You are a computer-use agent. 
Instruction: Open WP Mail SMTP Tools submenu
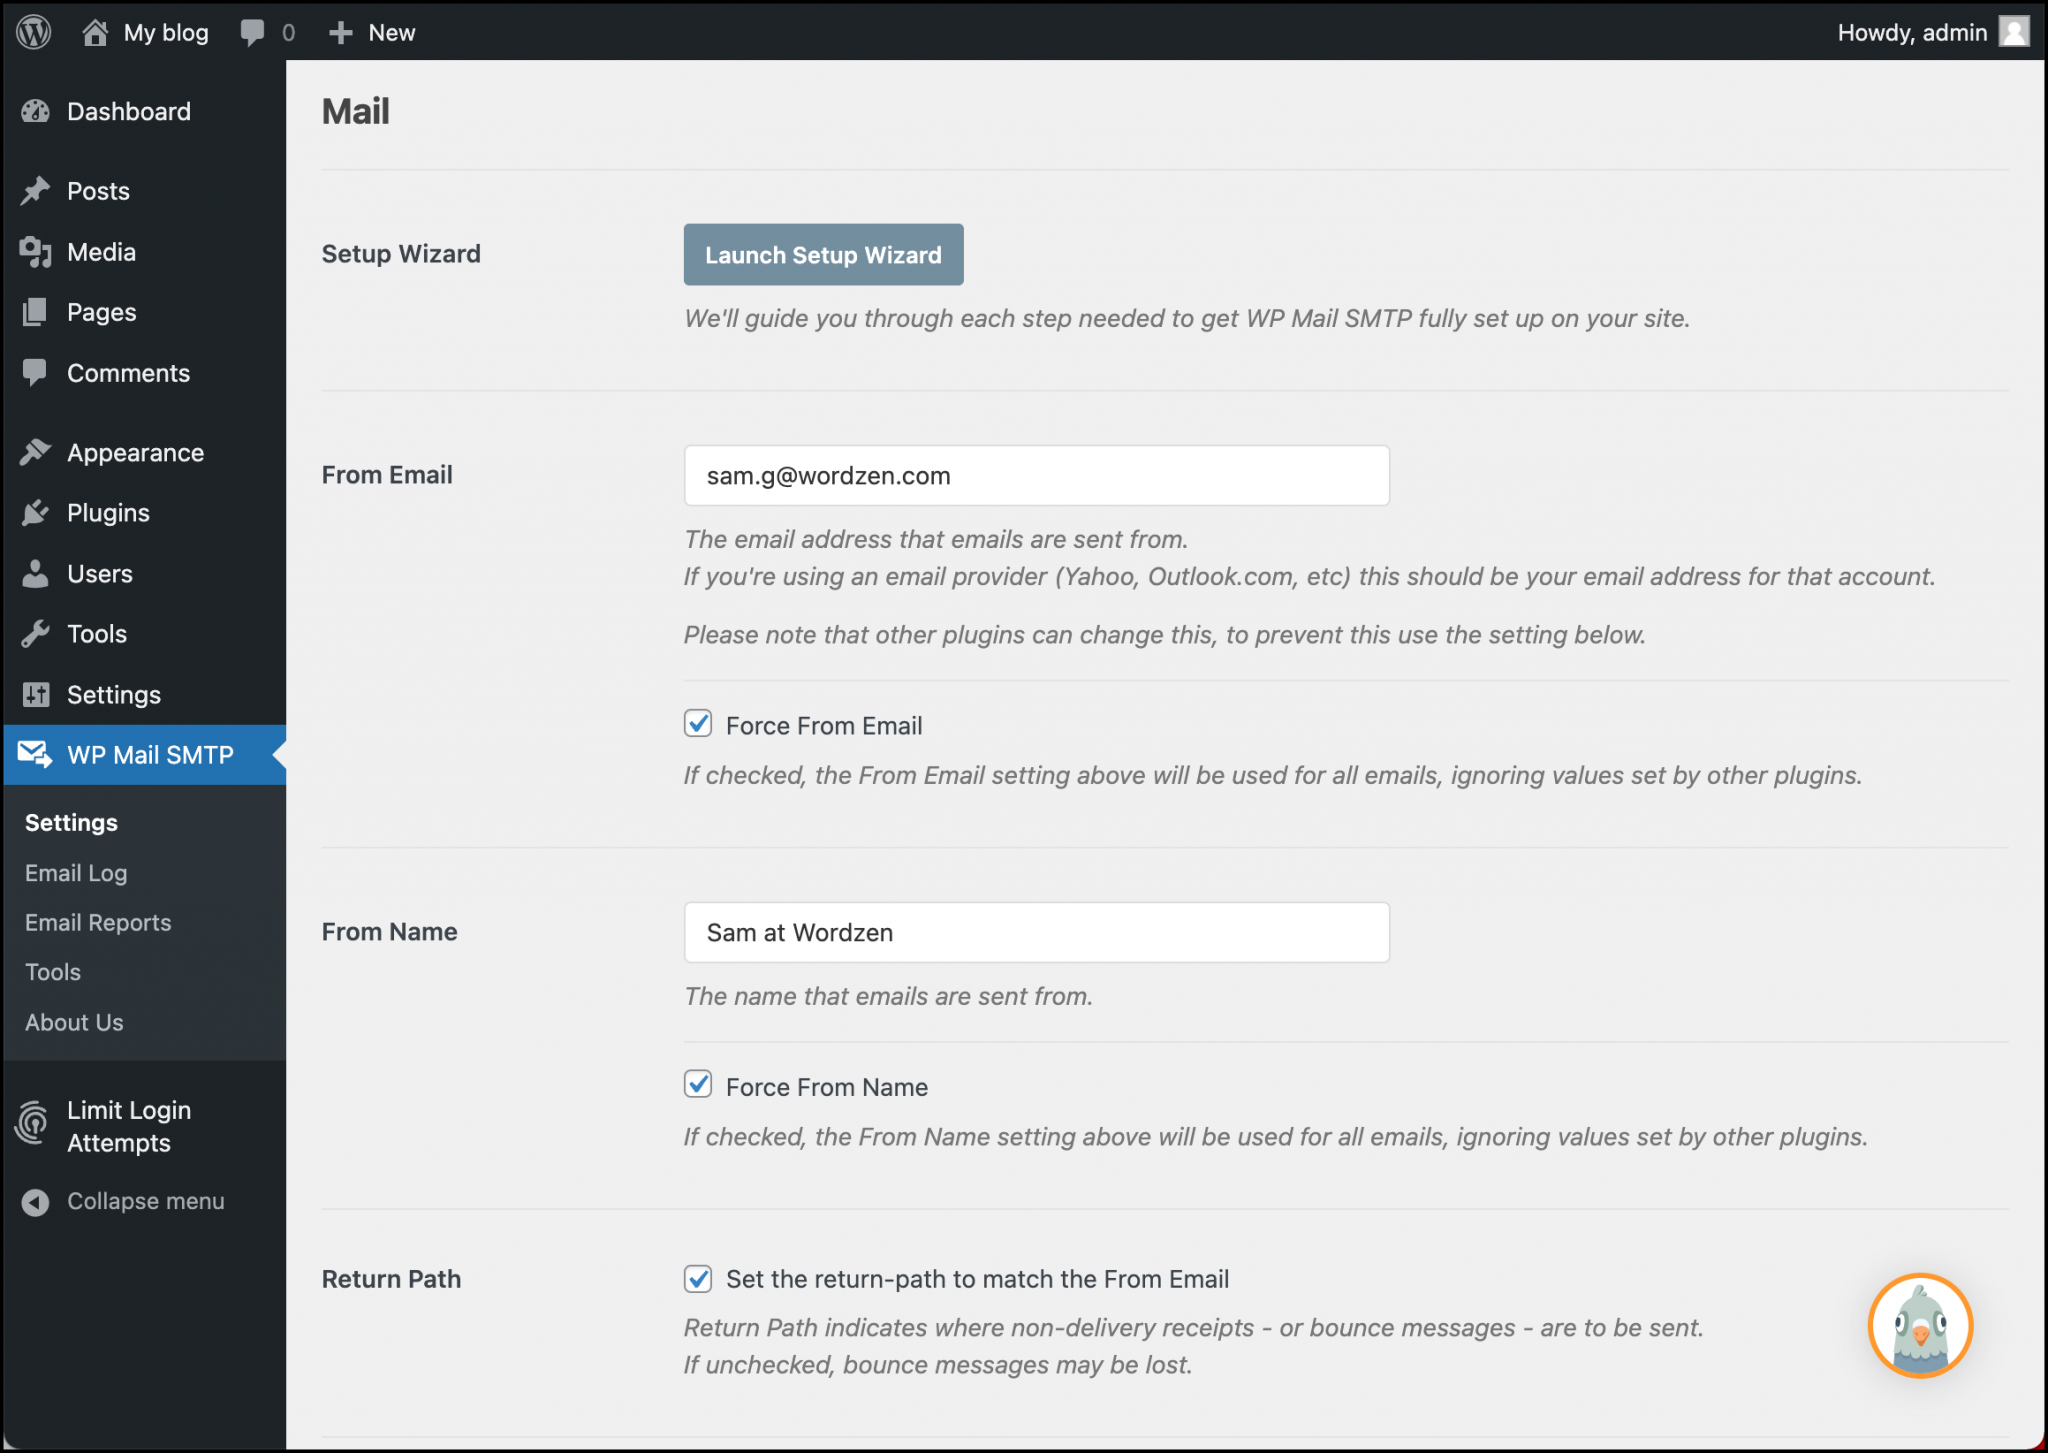[x=53, y=972]
